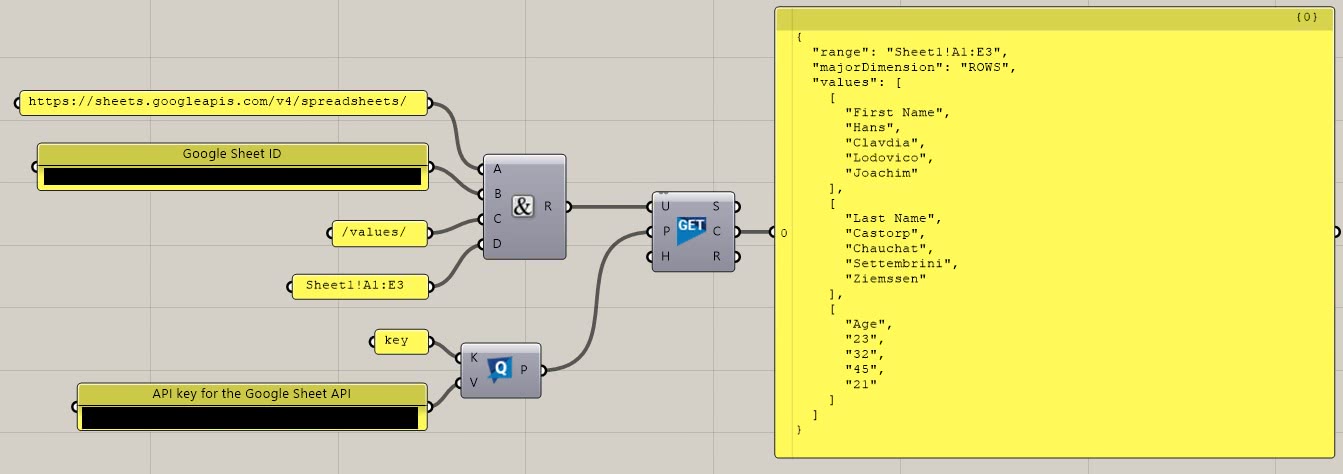Click input port A on Concatenate component
The height and width of the screenshot is (474, 1343).
497,169
